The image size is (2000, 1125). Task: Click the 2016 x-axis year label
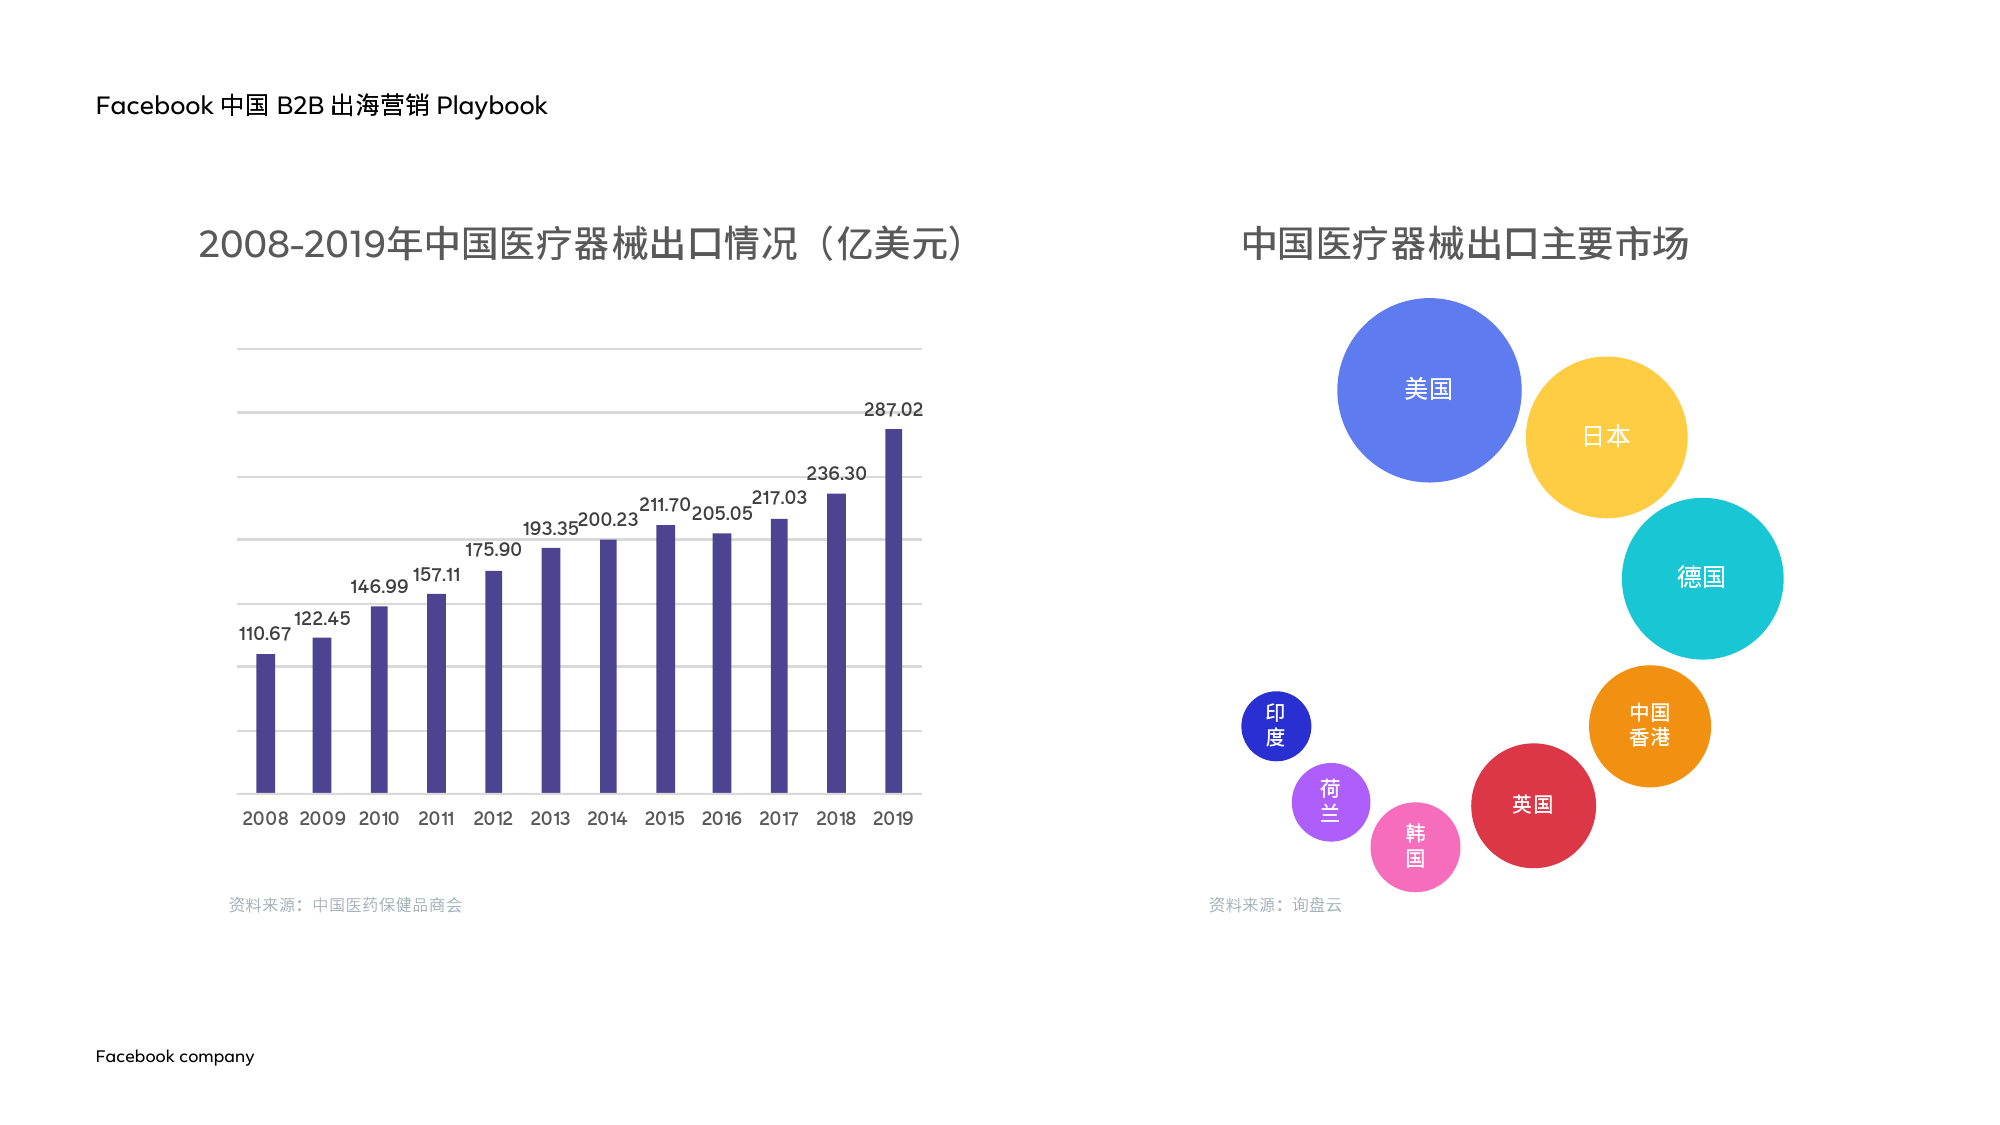click(x=721, y=819)
